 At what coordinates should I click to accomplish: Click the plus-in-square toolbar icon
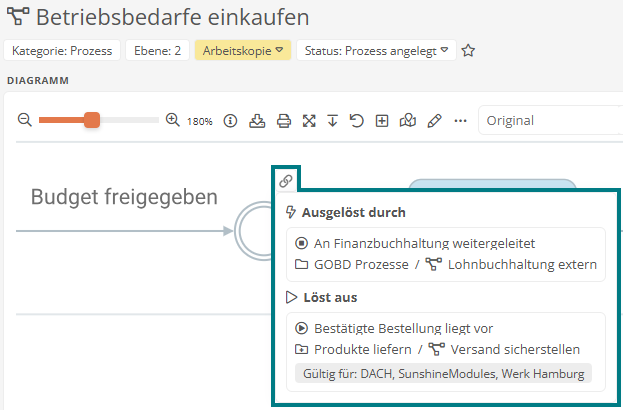(382, 120)
